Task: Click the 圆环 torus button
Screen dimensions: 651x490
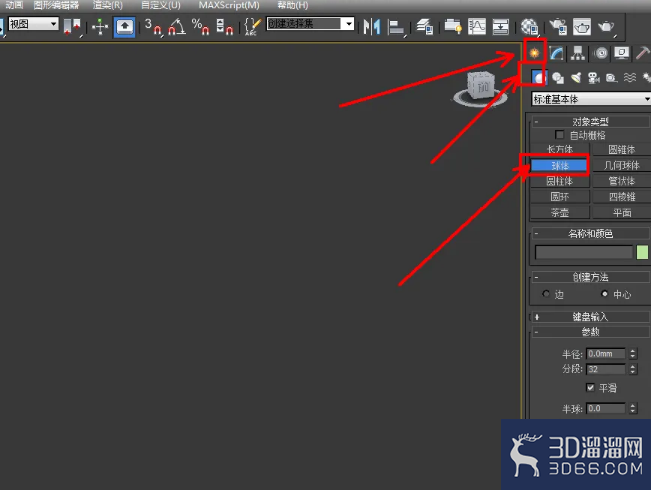Action: 560,196
